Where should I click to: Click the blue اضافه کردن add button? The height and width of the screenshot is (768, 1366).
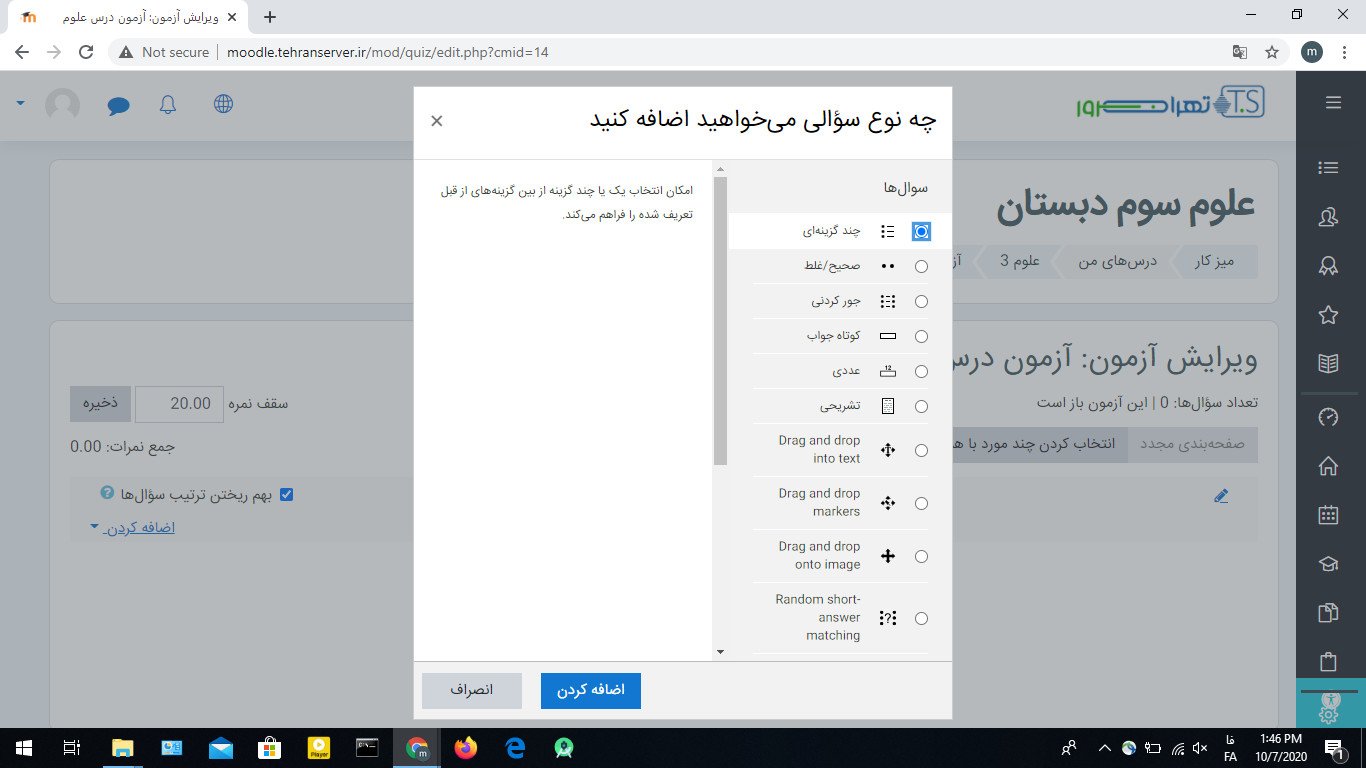590,691
